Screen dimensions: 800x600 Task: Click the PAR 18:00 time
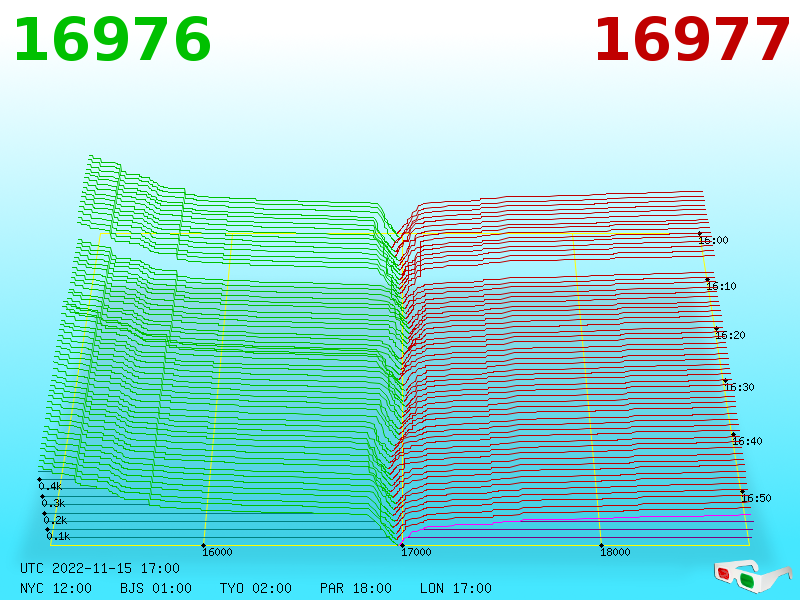pyautogui.click(x=356, y=588)
